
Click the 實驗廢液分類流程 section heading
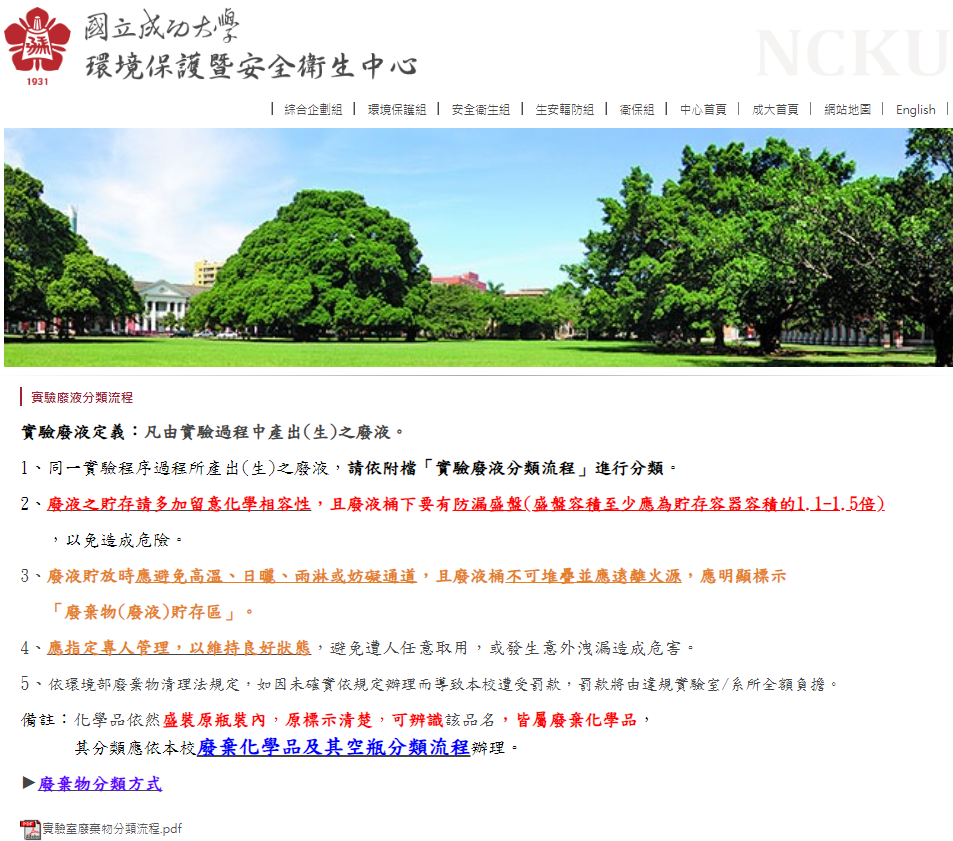pyautogui.click(x=82, y=397)
